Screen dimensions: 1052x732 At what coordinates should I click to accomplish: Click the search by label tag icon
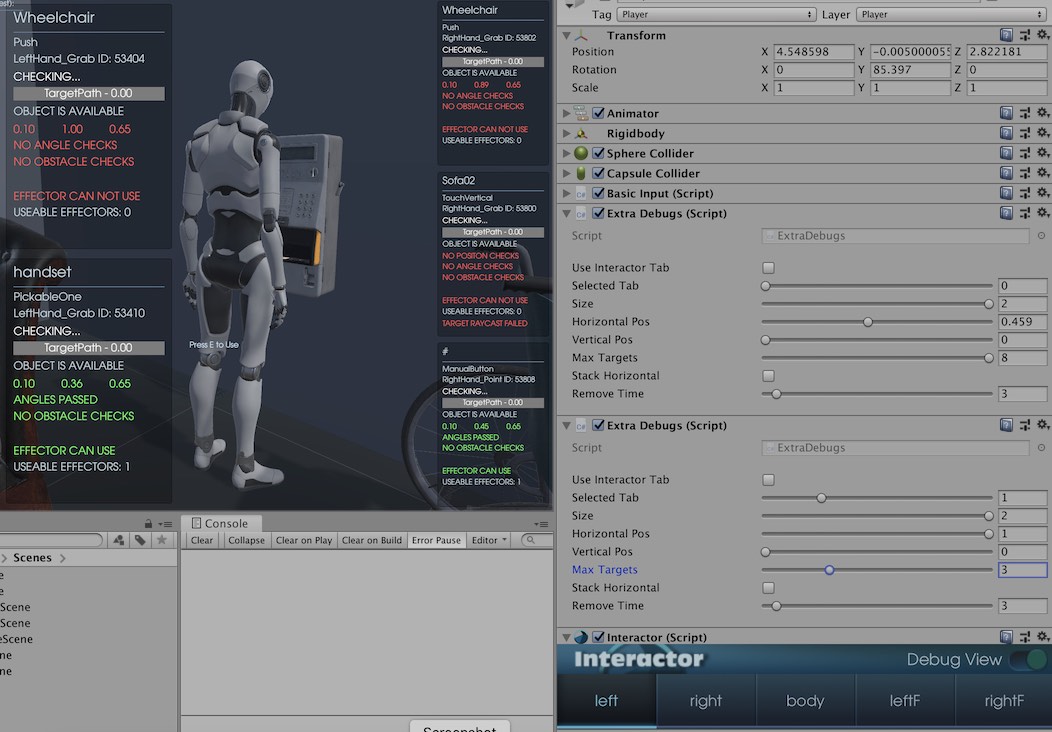click(140, 540)
